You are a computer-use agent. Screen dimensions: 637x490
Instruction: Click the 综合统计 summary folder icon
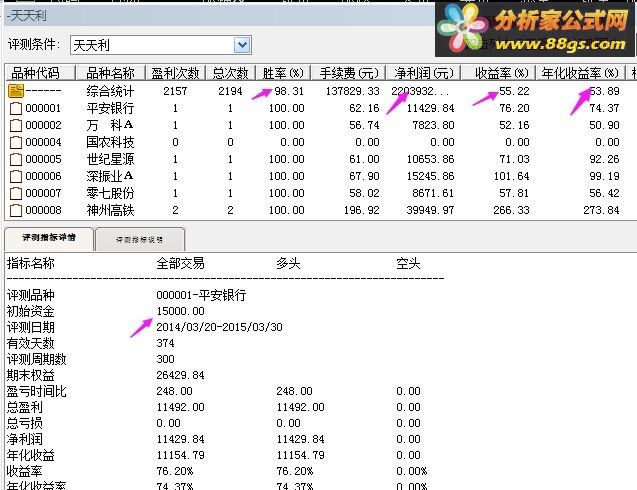click(x=16, y=91)
